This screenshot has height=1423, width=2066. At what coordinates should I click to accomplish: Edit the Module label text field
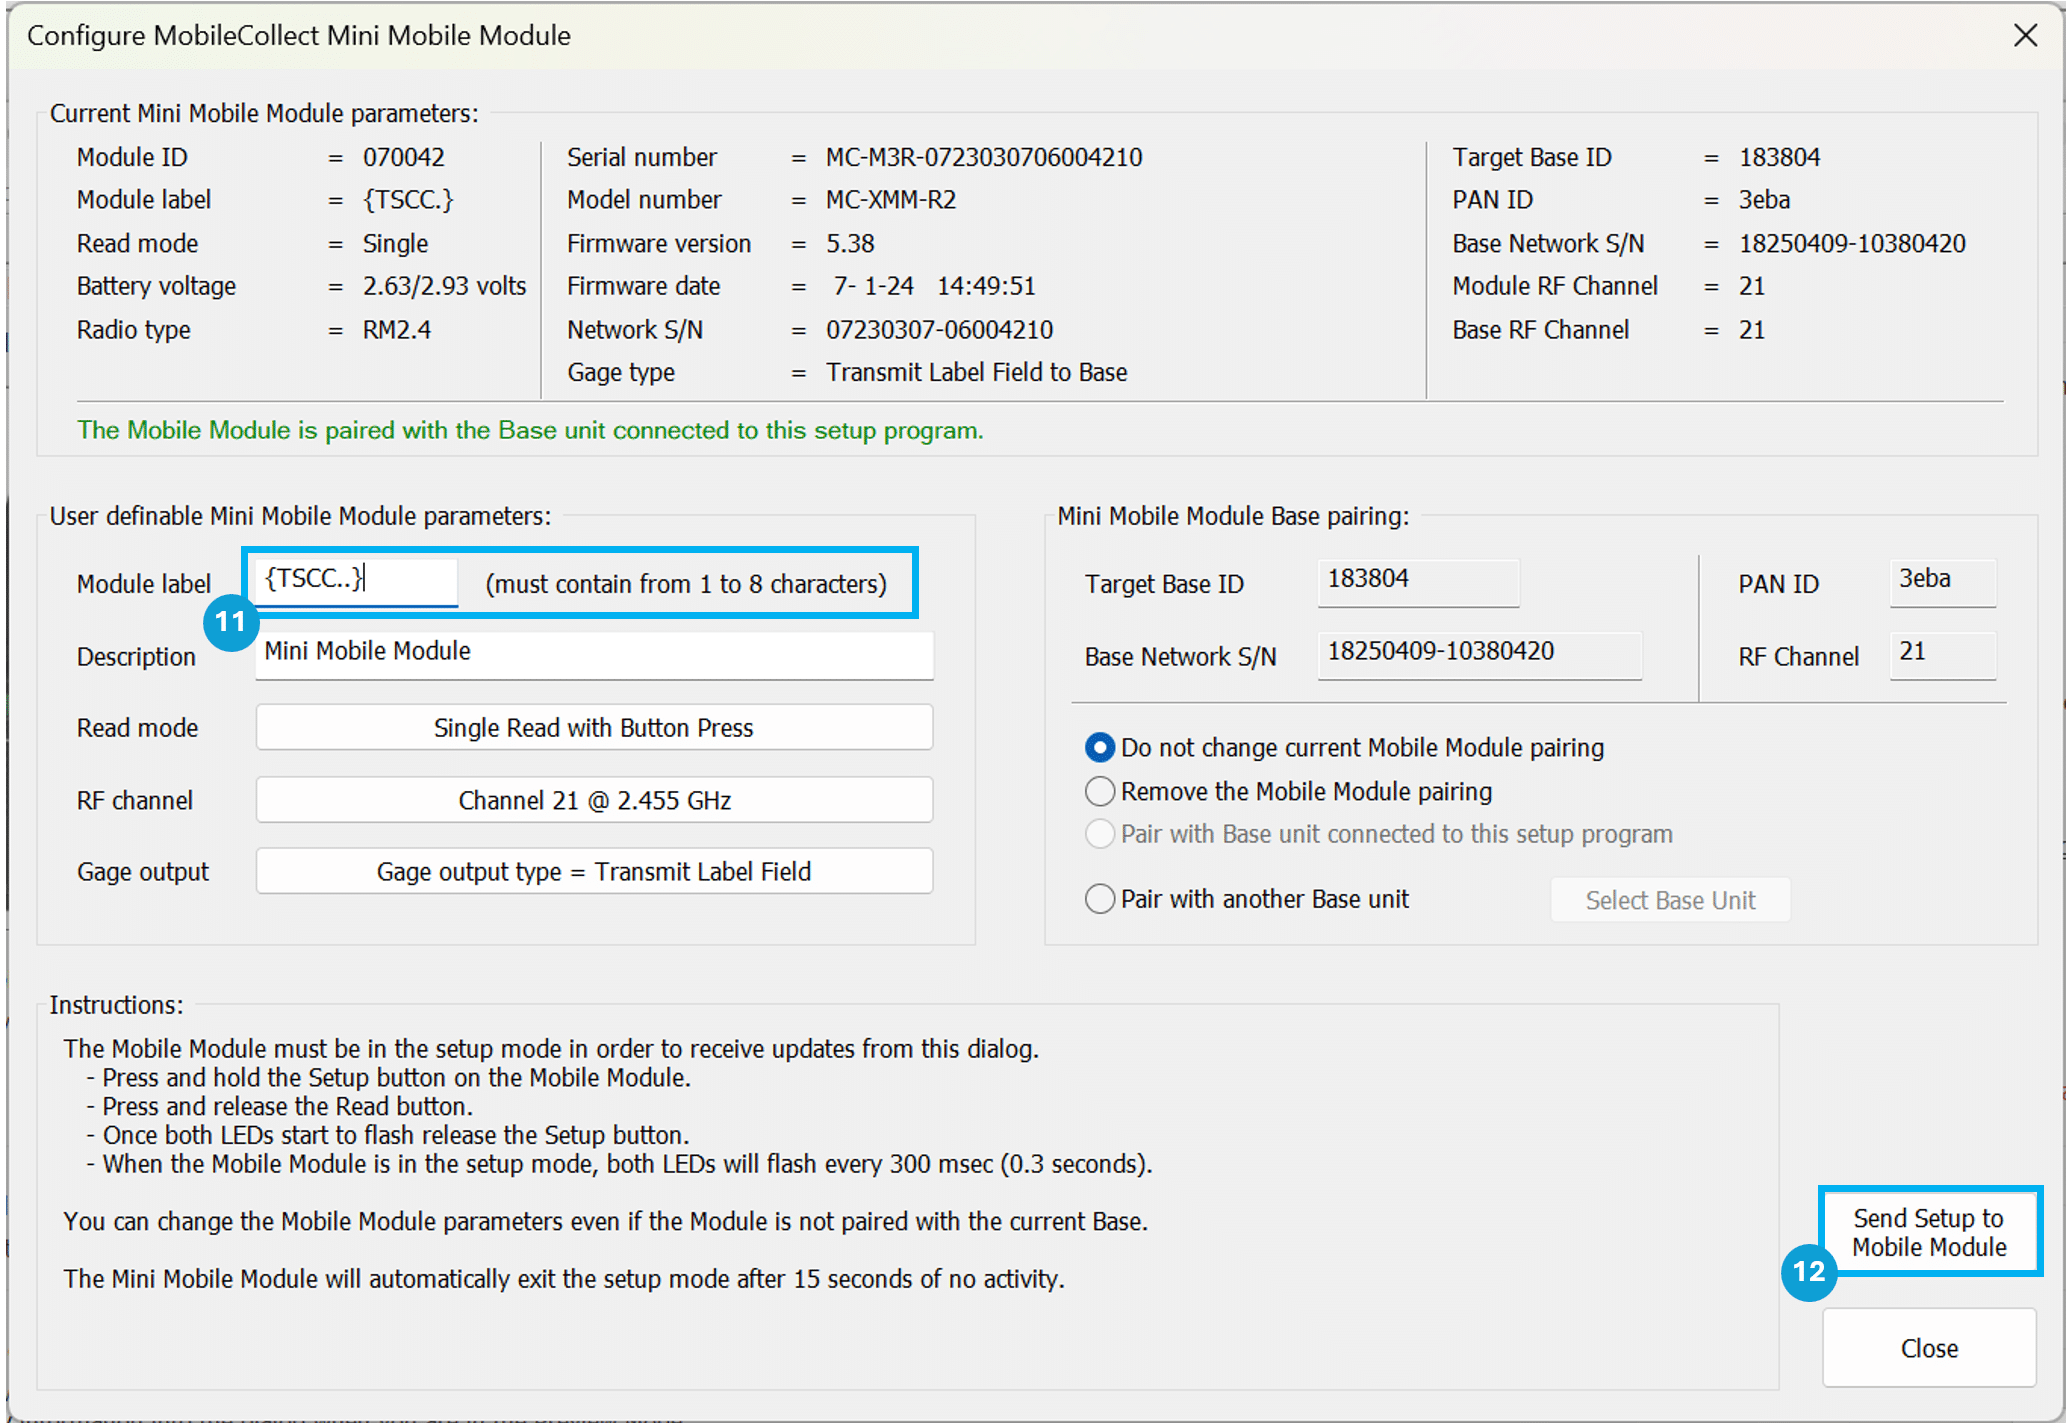(354, 580)
